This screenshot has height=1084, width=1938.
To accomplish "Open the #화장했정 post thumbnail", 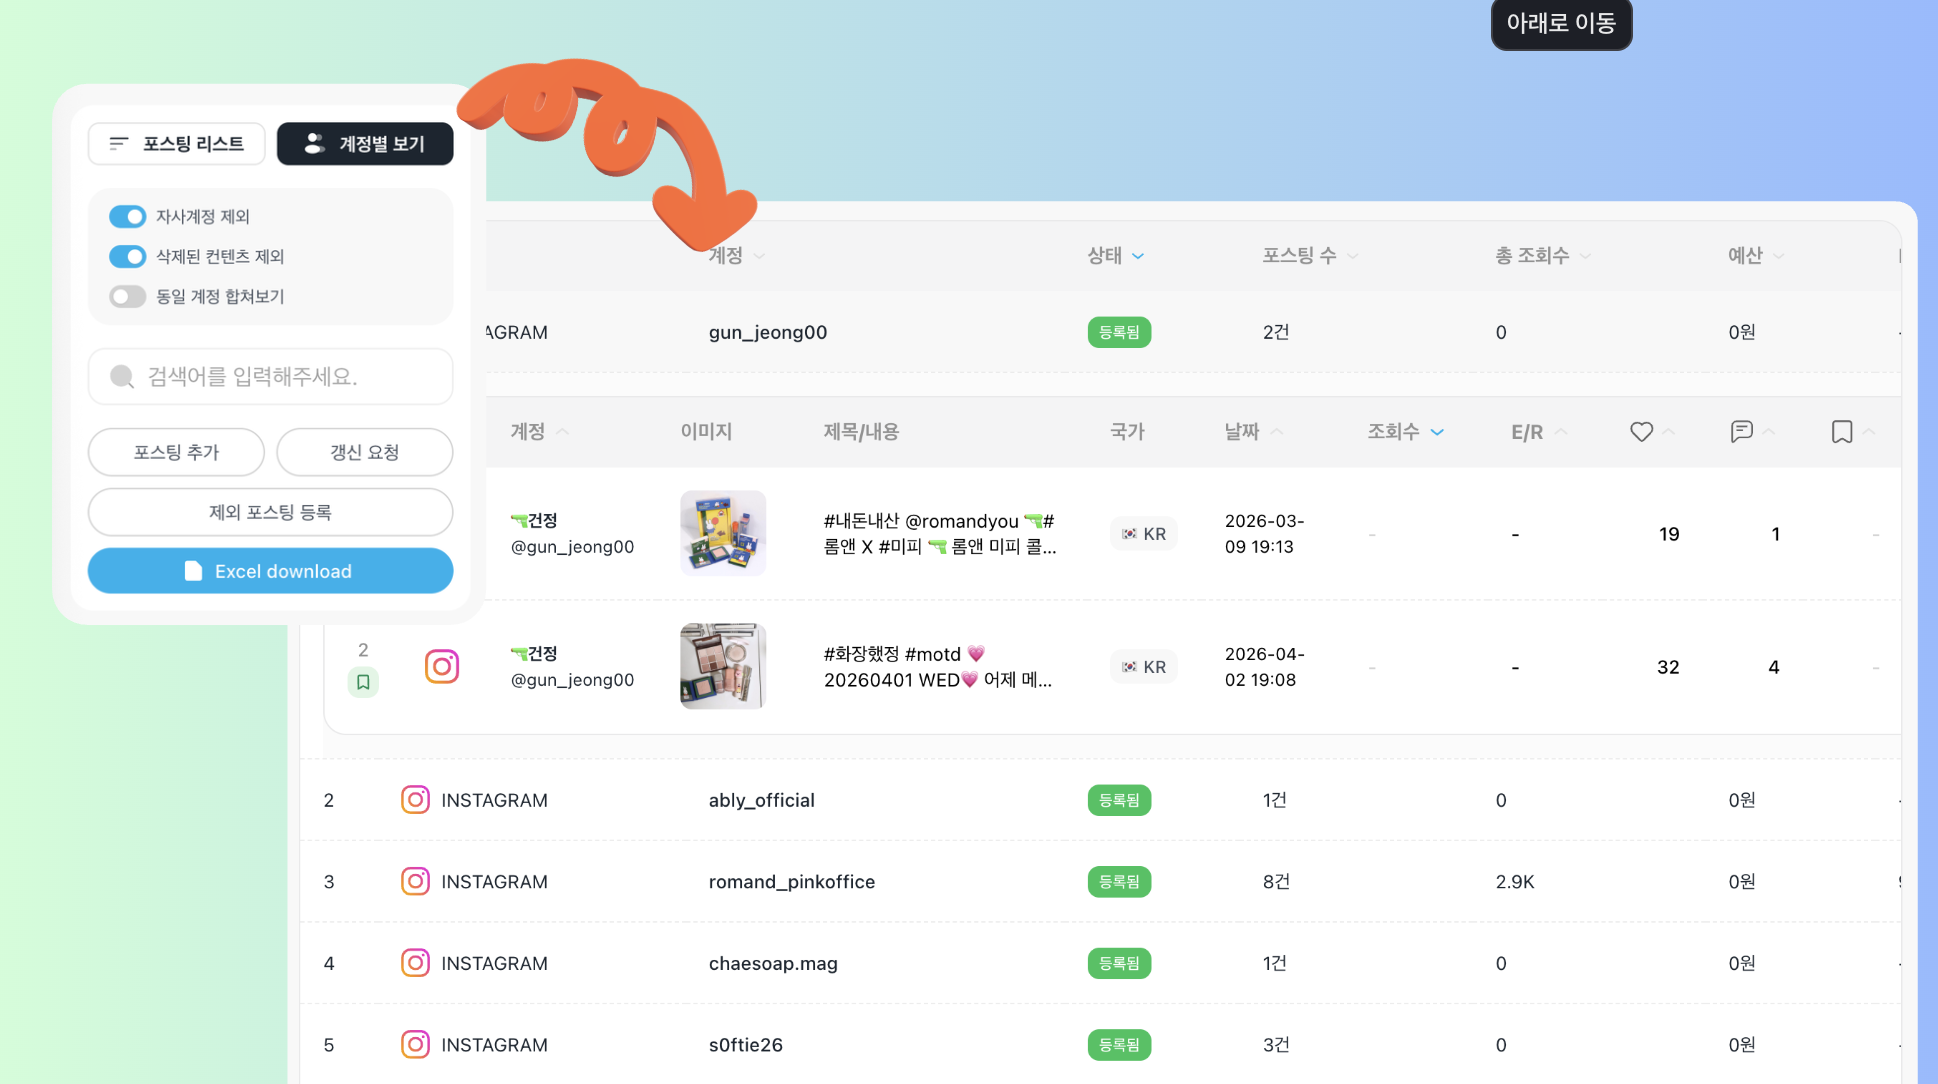I will pos(723,666).
